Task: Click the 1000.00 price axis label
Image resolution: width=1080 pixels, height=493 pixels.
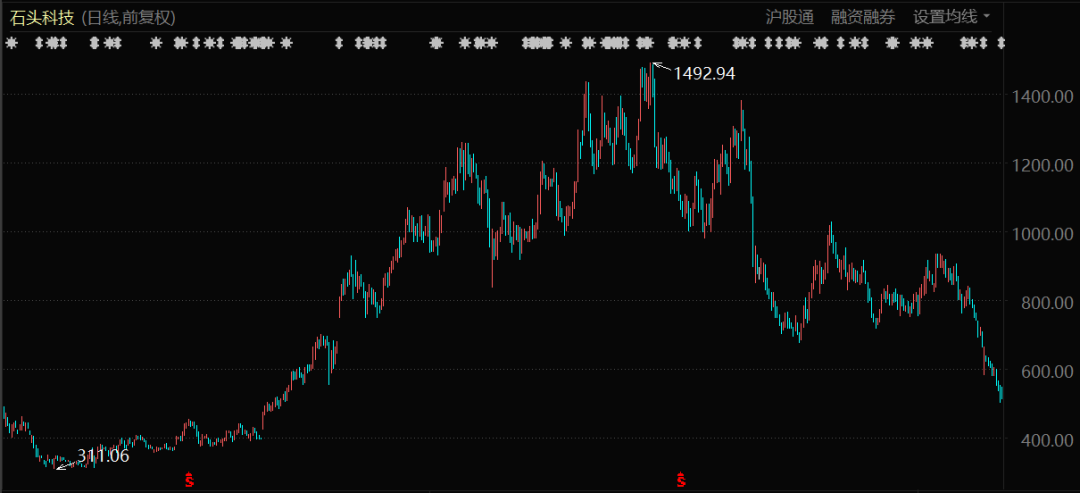Action: pyautogui.click(x=1042, y=233)
